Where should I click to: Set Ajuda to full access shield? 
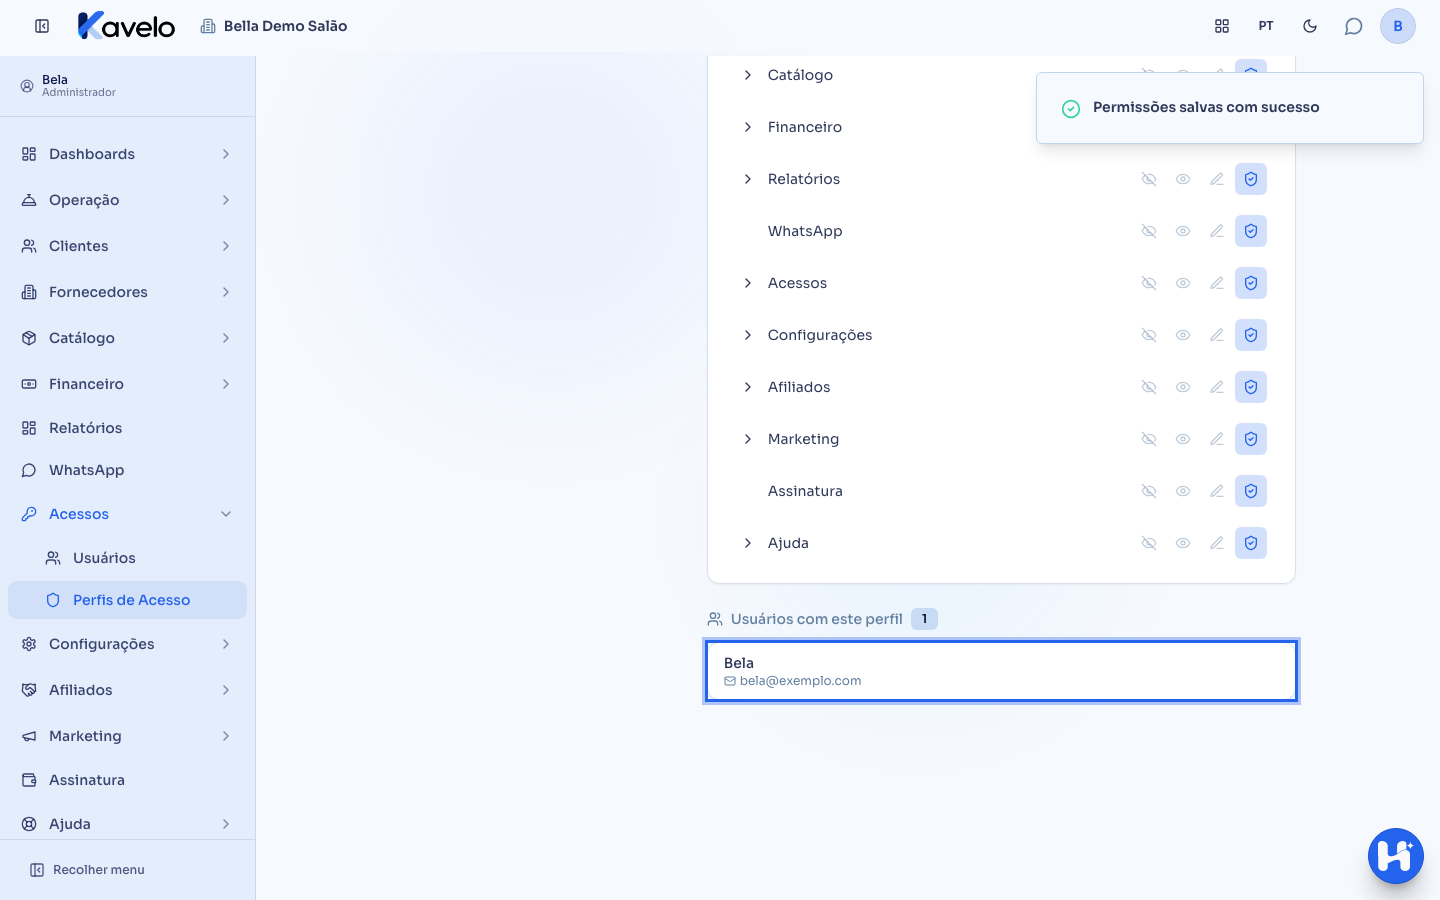(x=1251, y=543)
